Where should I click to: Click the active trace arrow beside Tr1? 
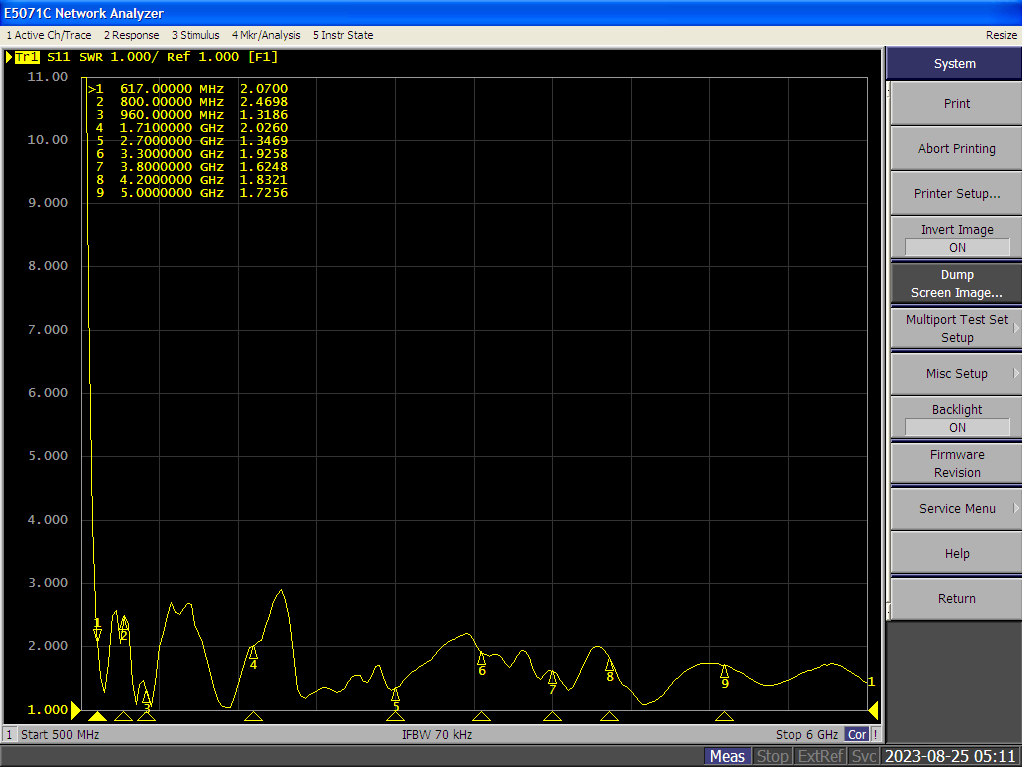tap(9, 57)
